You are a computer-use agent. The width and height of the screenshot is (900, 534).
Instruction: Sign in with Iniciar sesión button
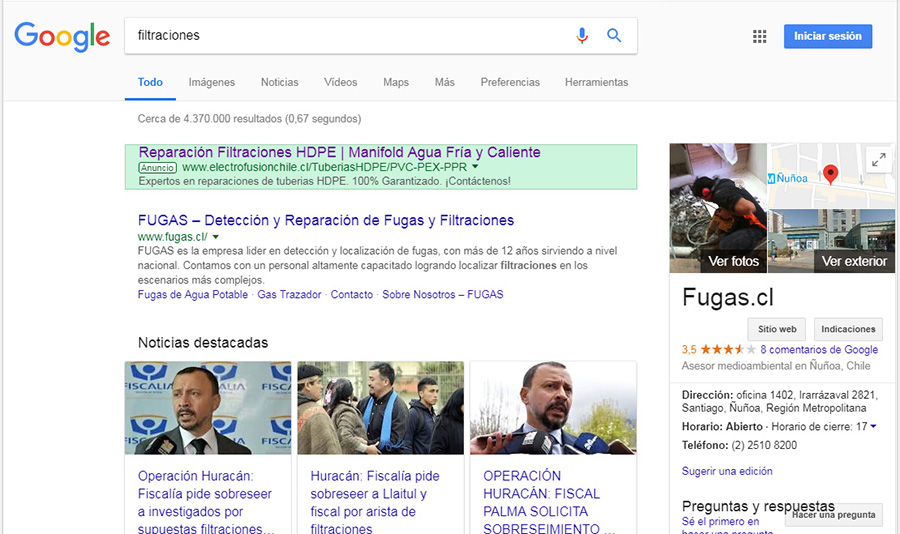(x=828, y=36)
